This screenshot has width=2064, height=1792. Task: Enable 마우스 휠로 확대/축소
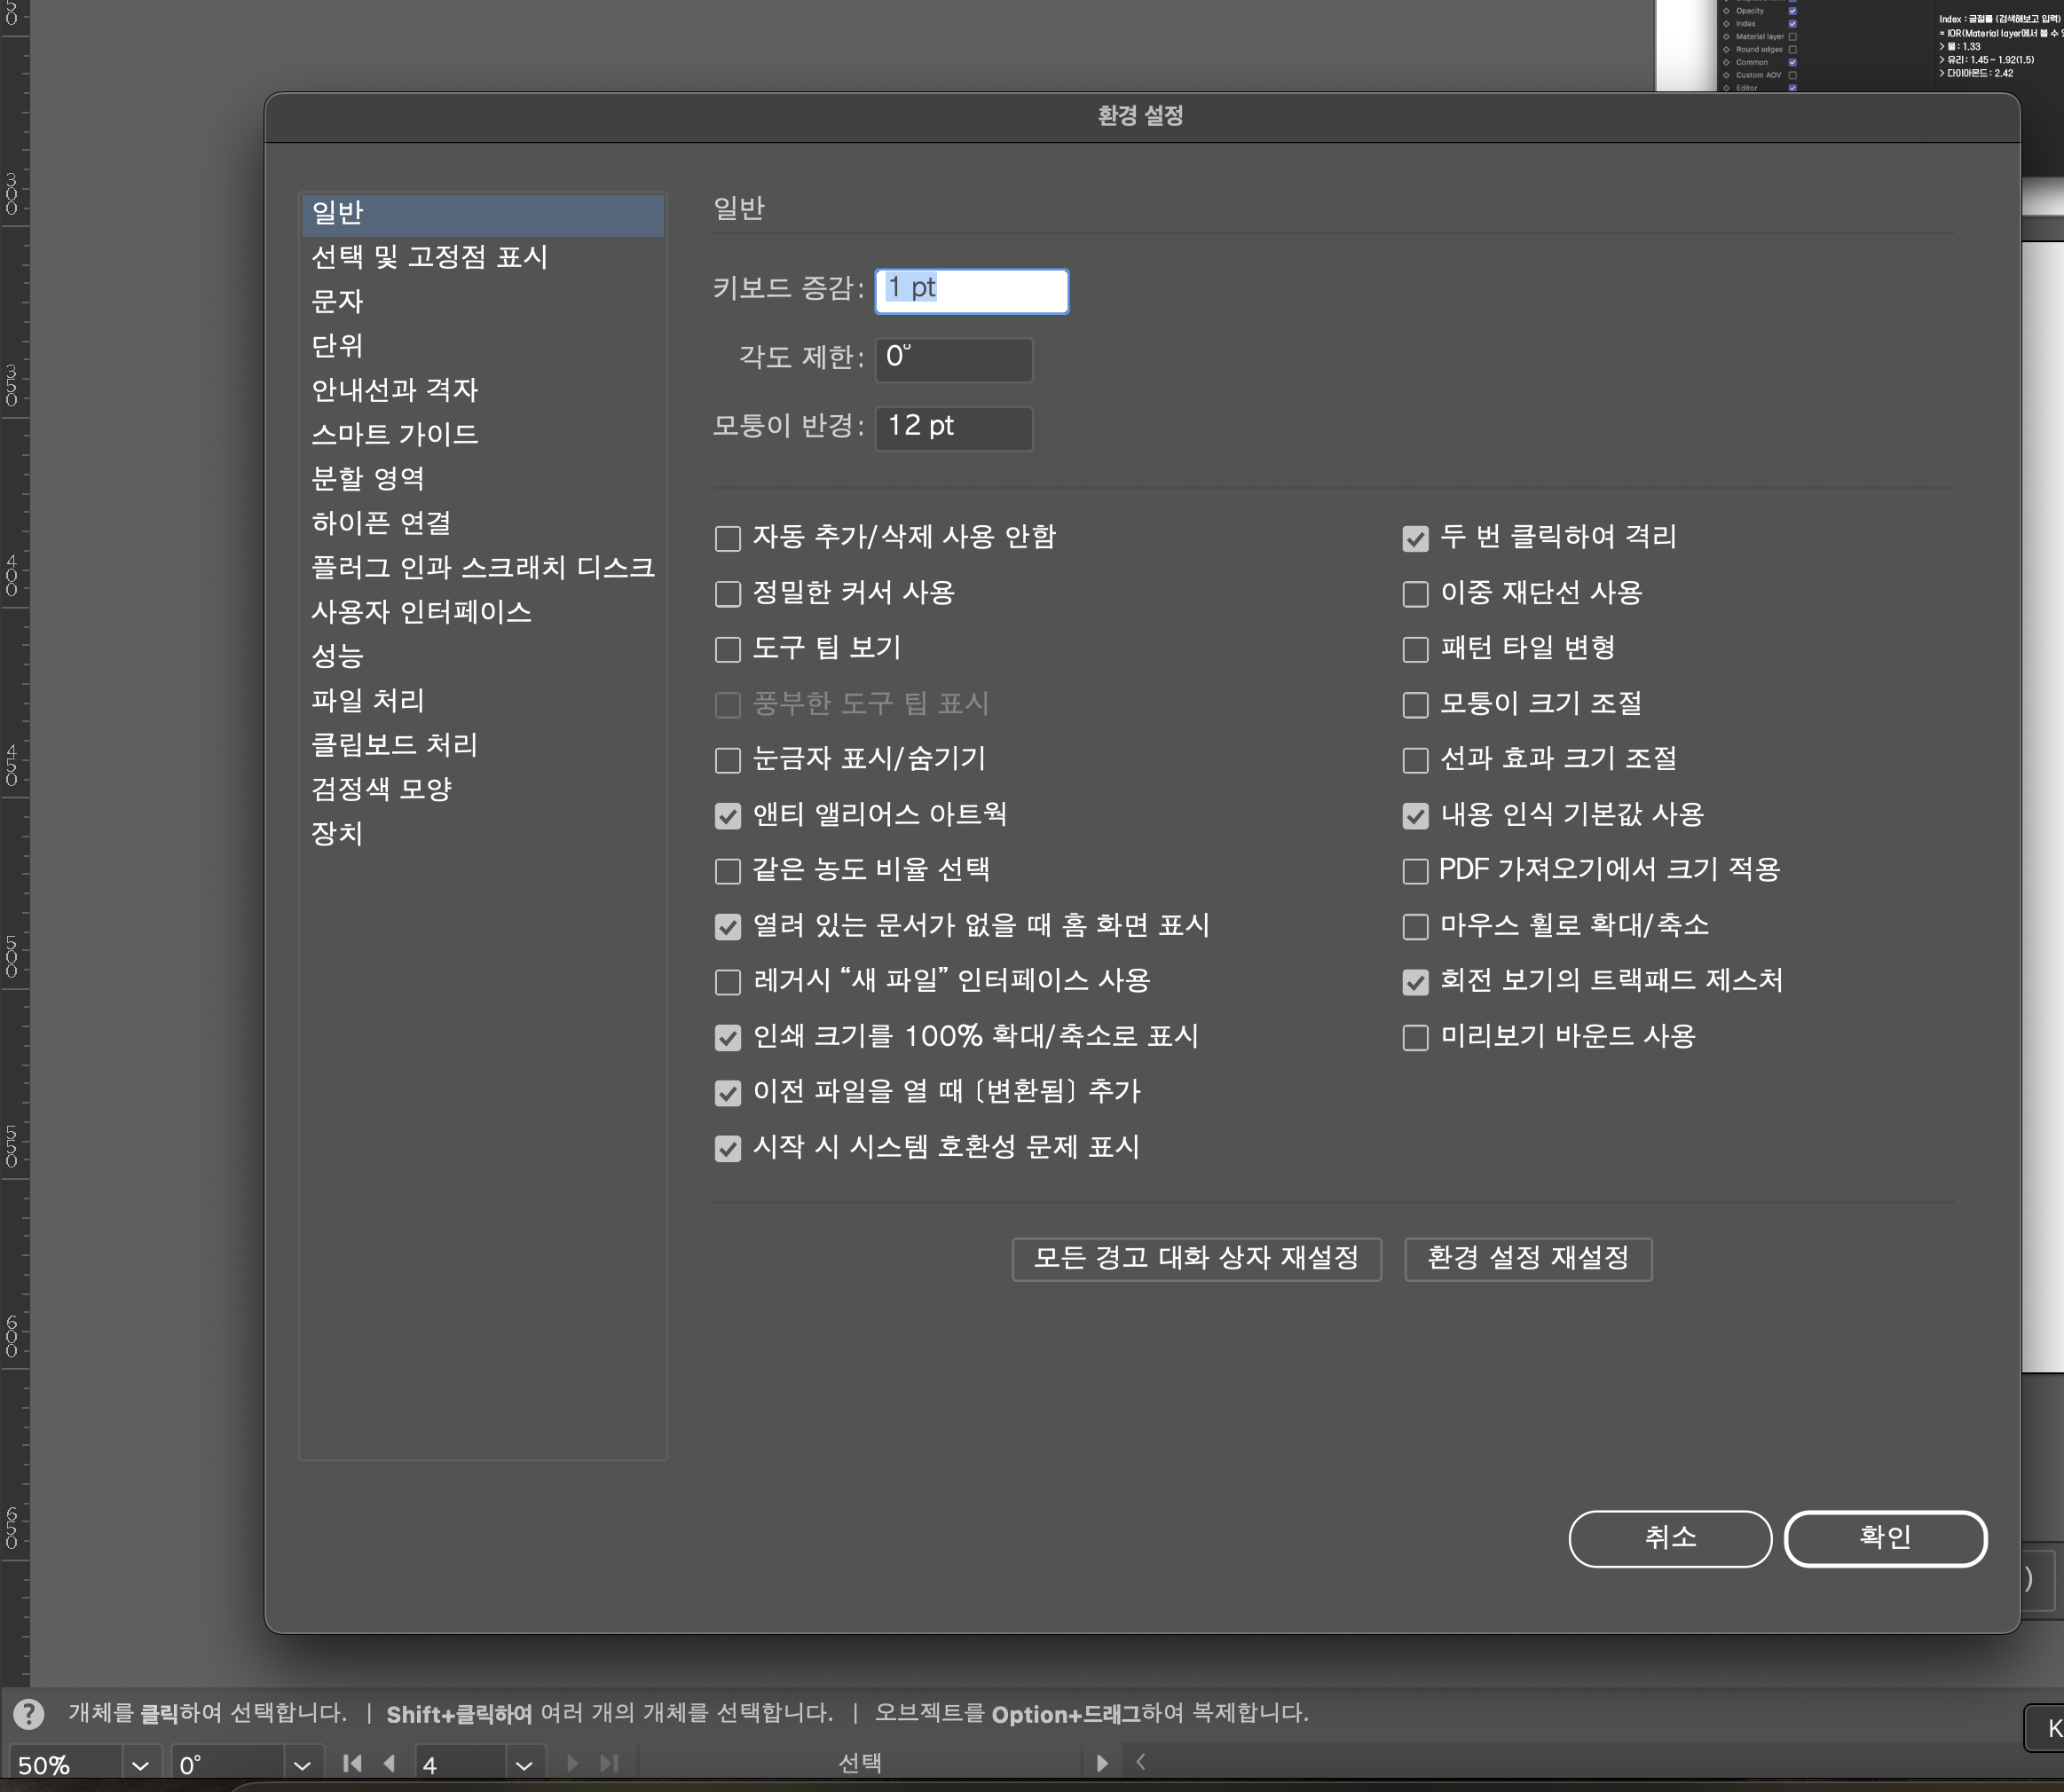click(x=1416, y=927)
